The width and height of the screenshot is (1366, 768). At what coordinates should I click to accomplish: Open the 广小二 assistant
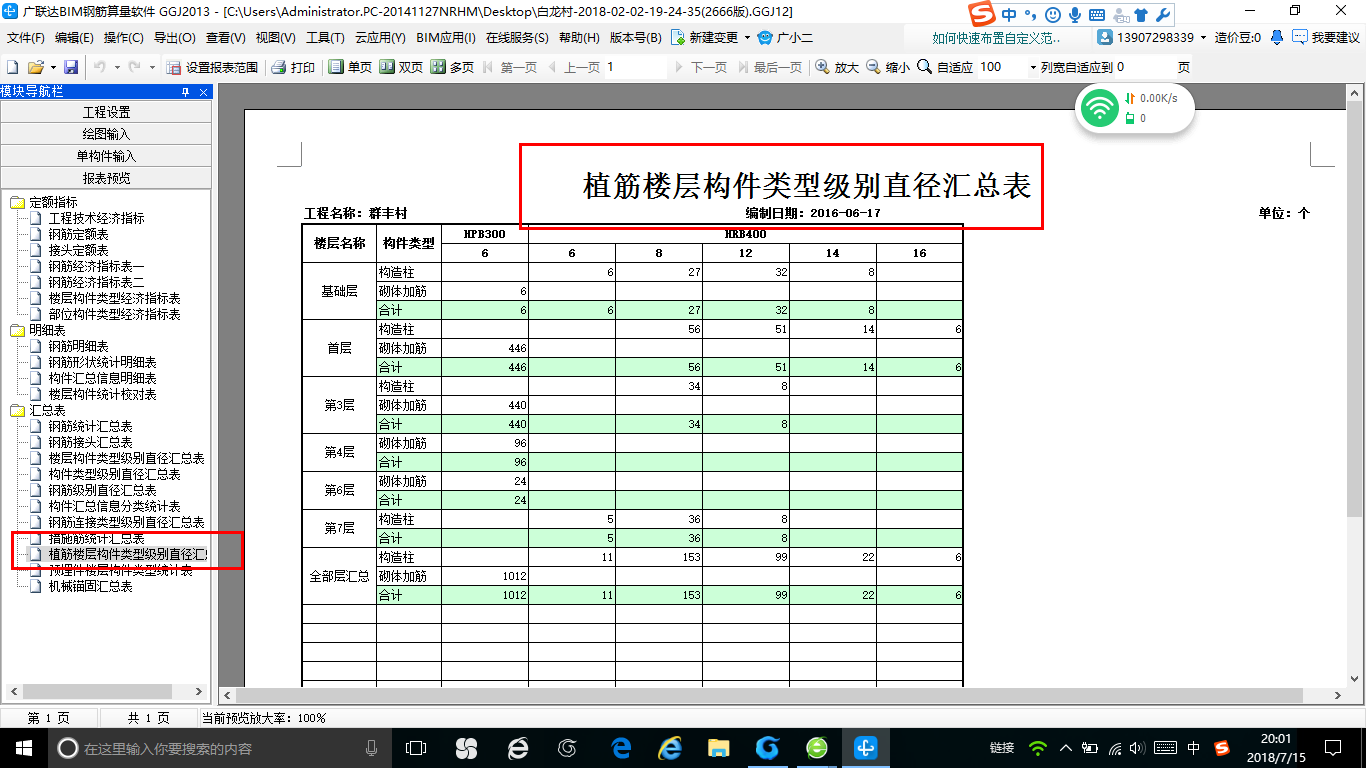(783, 38)
